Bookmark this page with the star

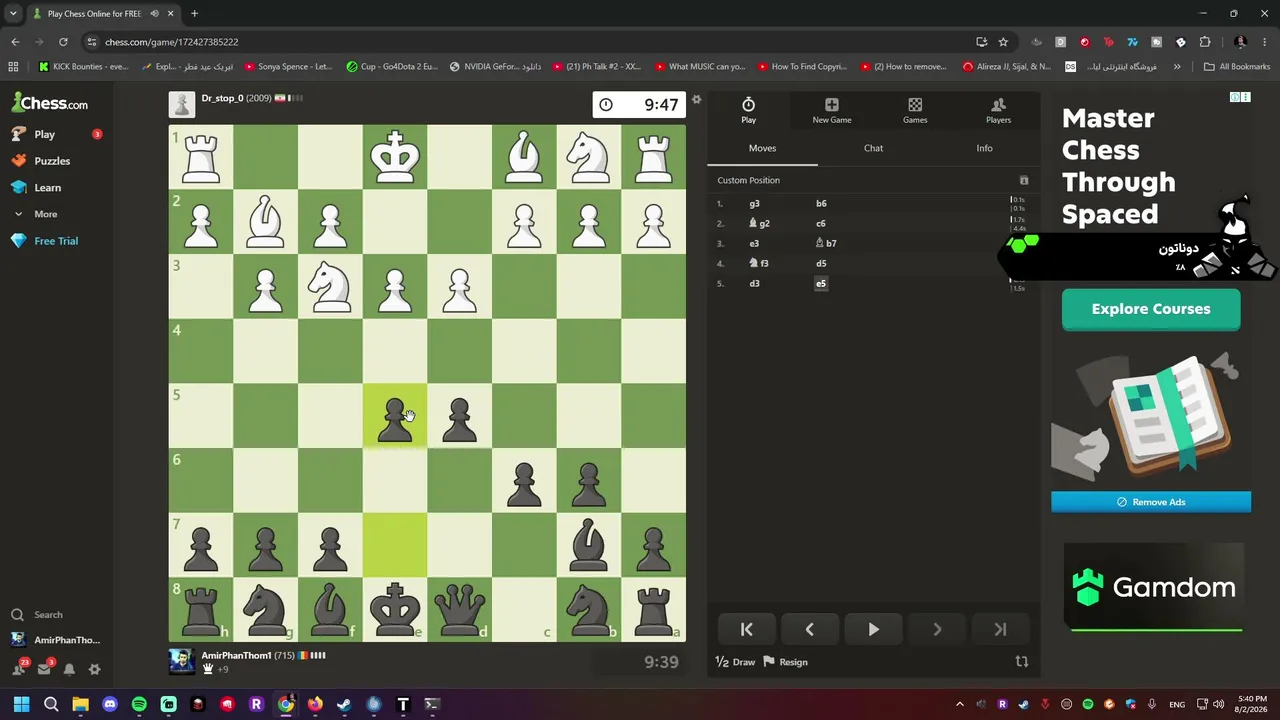point(1003,42)
